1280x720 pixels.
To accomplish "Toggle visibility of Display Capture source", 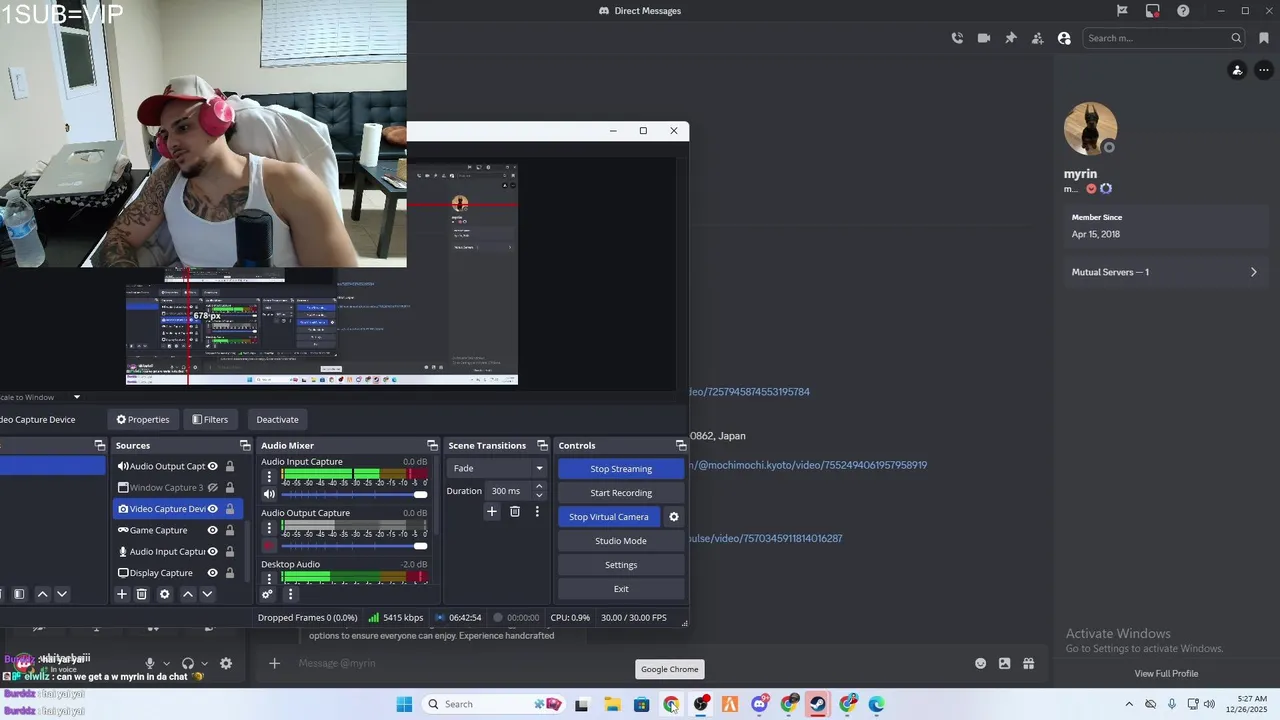I will (213, 573).
